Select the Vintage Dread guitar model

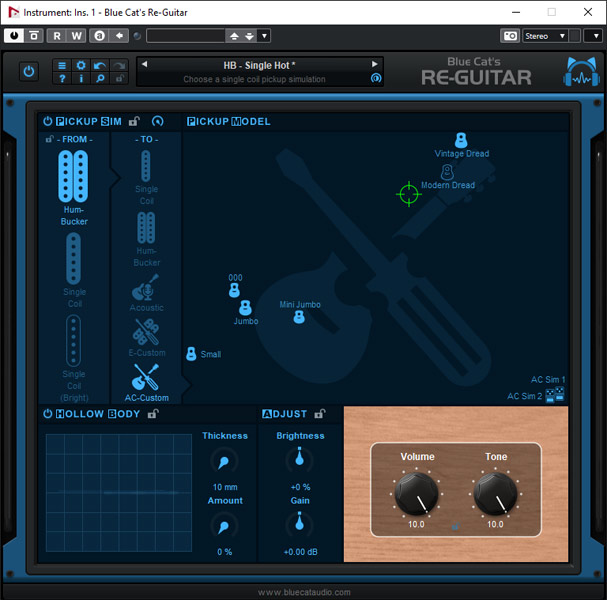[461, 140]
